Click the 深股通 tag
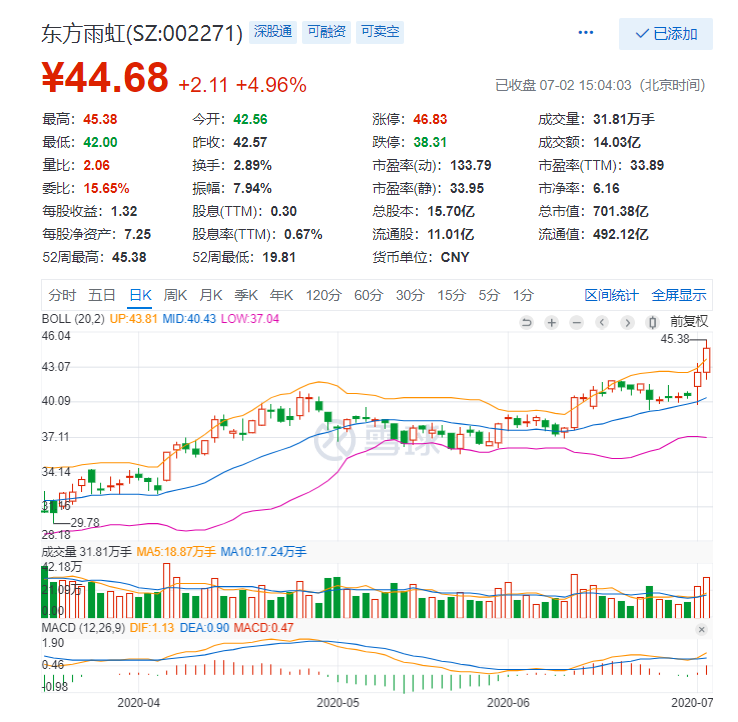738x722 pixels. click(273, 32)
